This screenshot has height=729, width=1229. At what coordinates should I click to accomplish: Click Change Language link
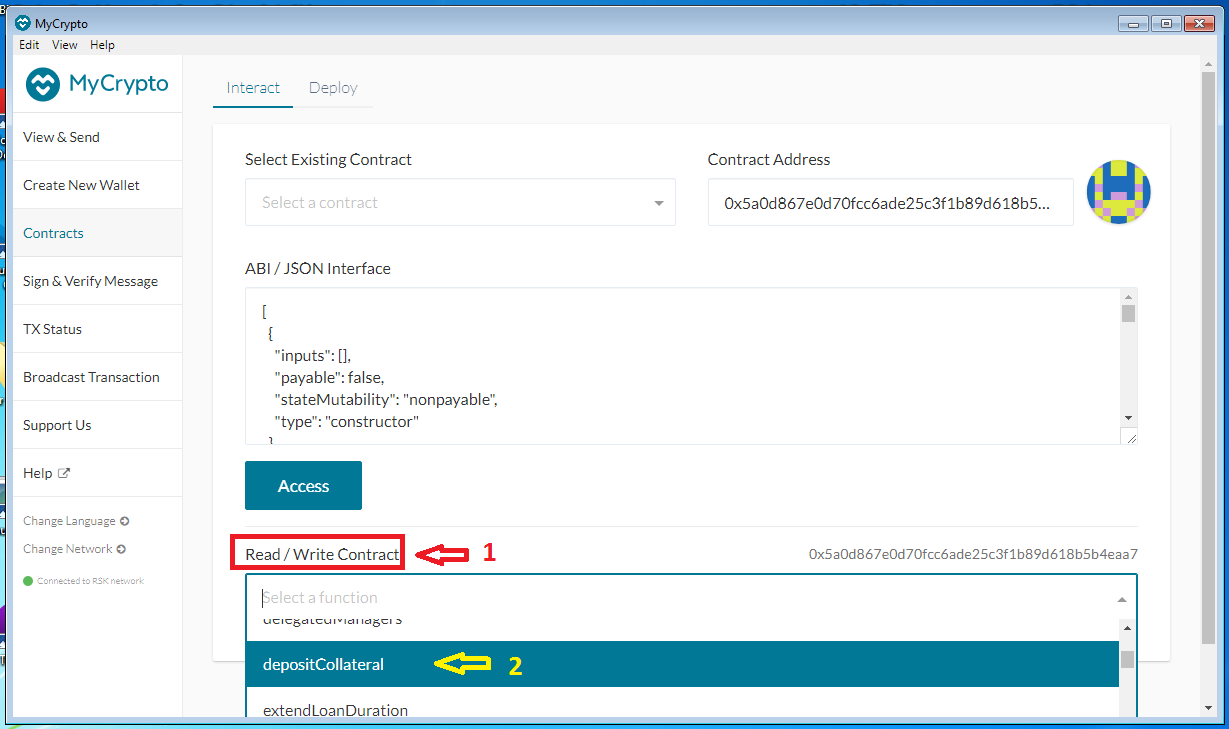coord(69,521)
